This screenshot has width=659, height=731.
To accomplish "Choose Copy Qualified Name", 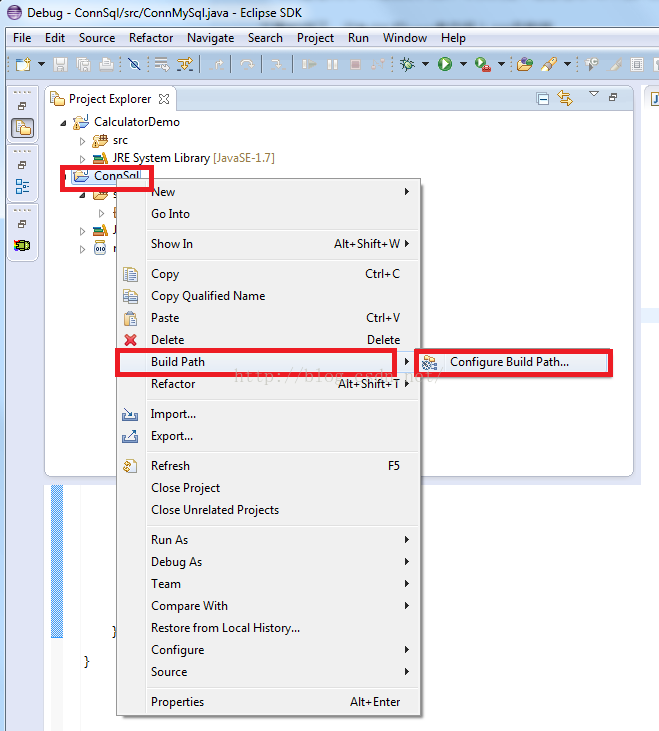I will (x=268, y=296).
